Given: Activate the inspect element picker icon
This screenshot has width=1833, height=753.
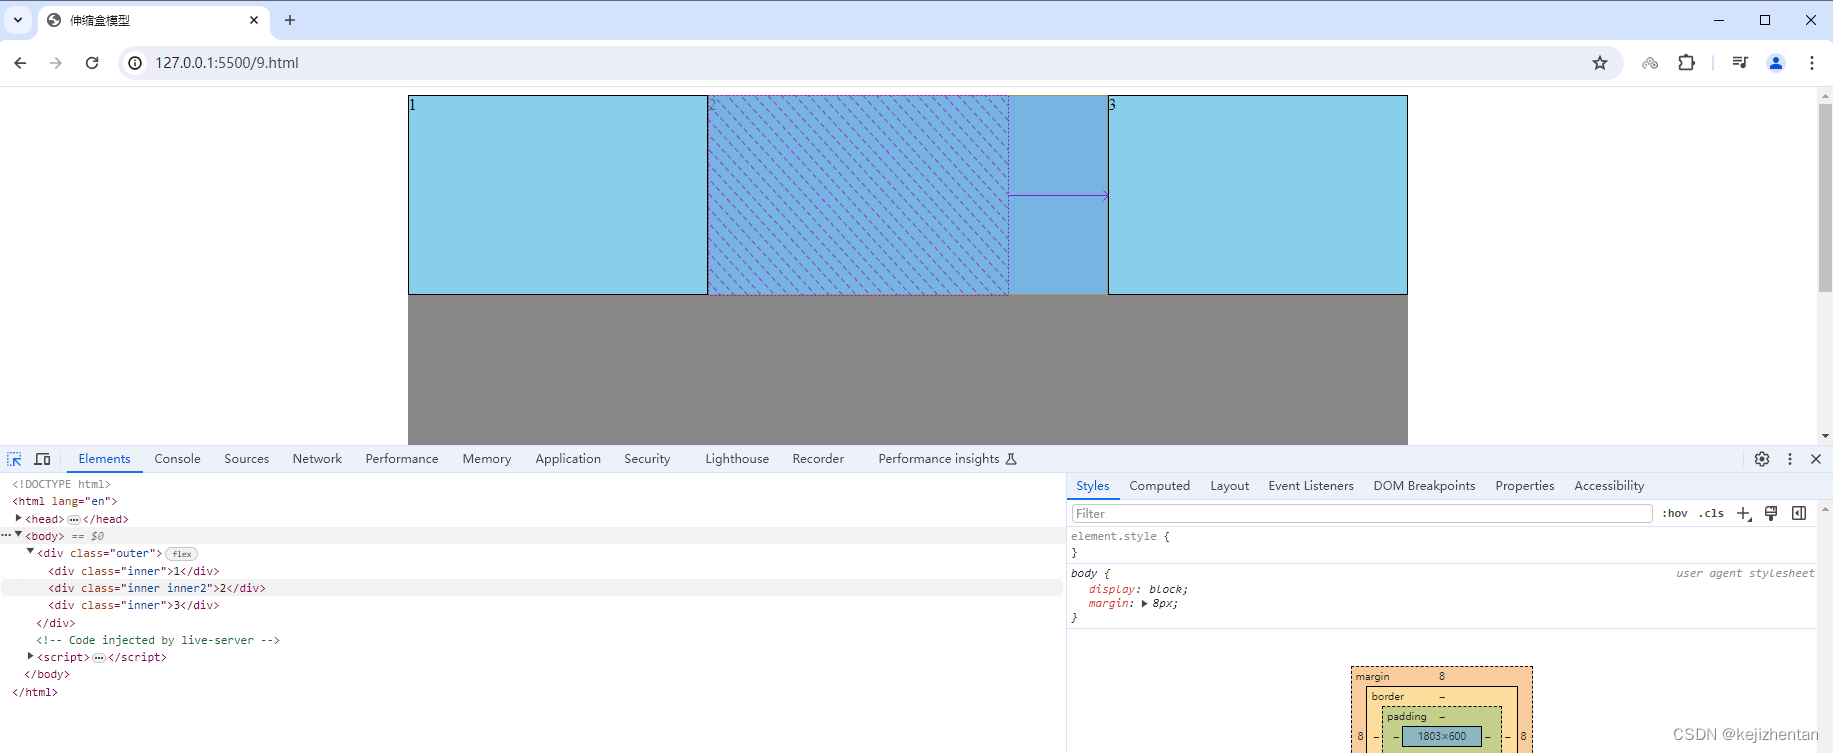Looking at the screenshot, I should 14,459.
